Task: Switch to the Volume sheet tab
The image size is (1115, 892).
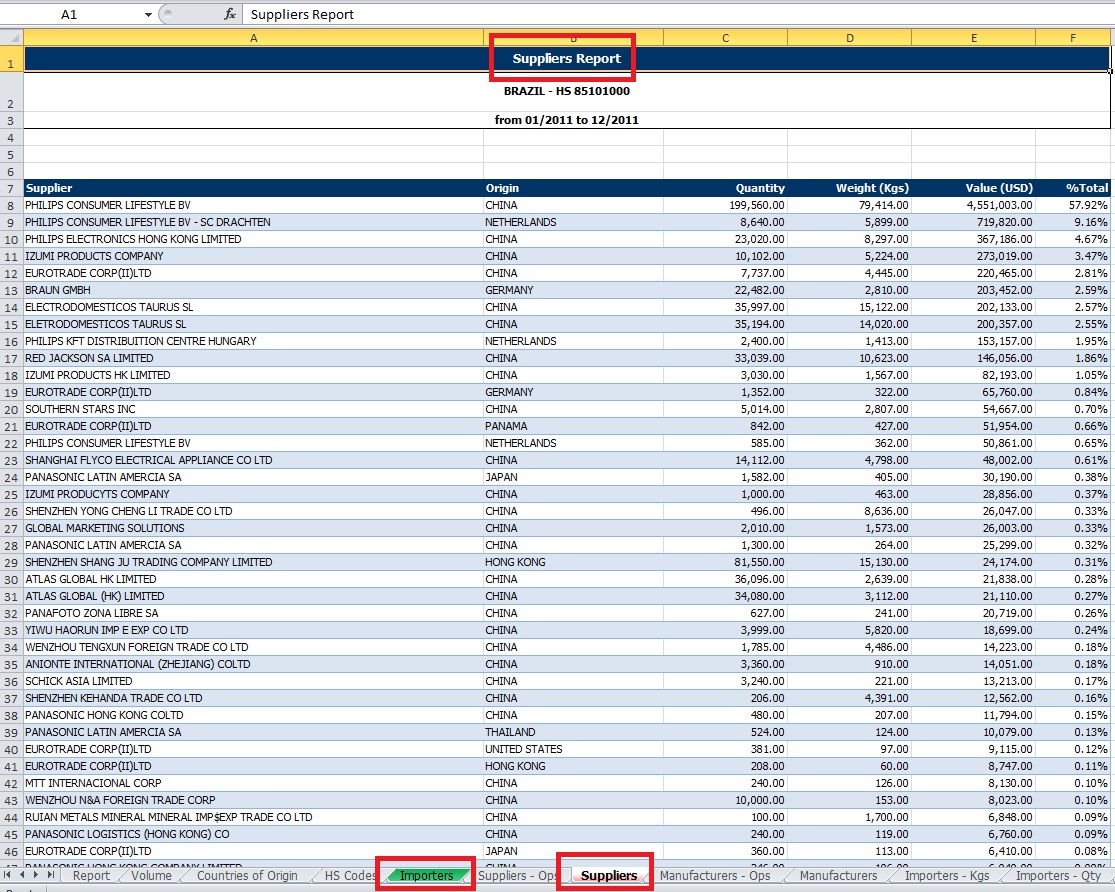Action: click(151, 876)
